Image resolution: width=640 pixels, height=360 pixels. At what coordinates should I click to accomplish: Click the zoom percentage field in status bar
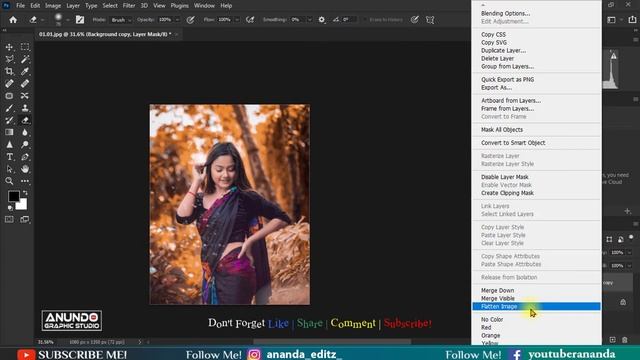(x=46, y=342)
